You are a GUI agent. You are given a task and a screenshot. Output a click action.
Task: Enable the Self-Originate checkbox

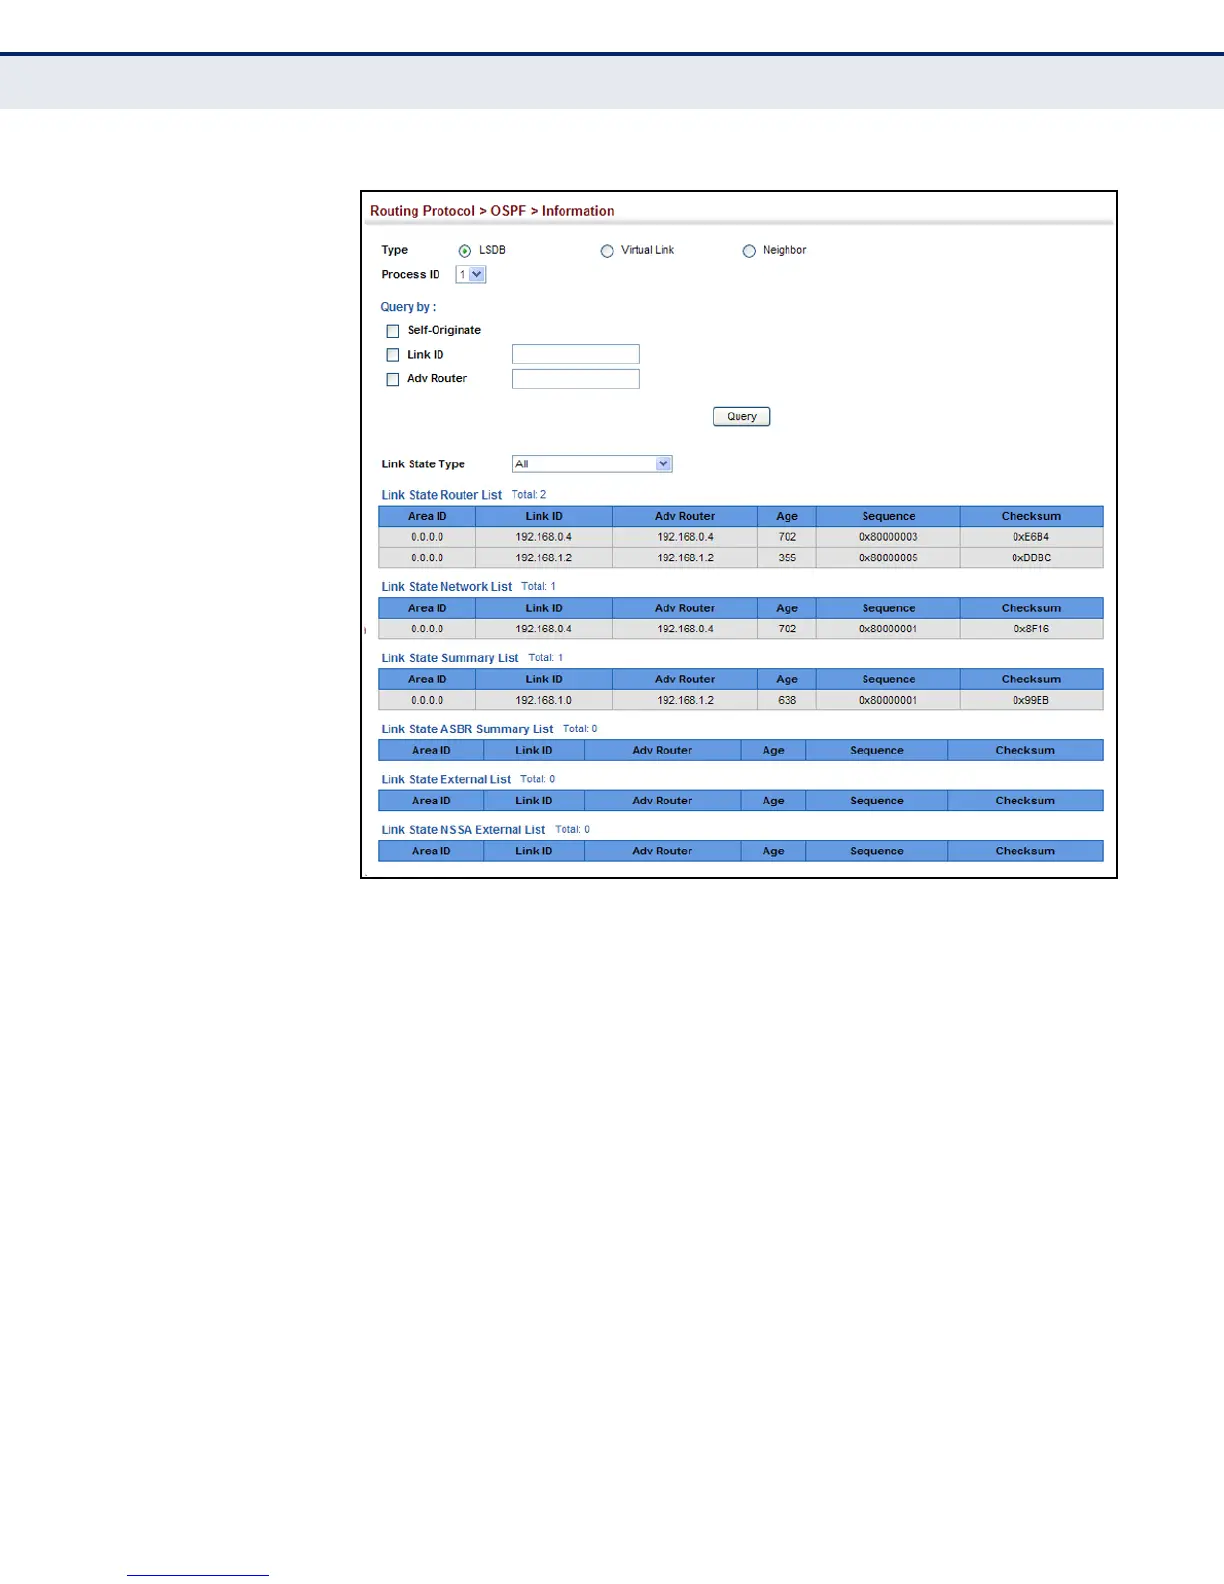393,331
